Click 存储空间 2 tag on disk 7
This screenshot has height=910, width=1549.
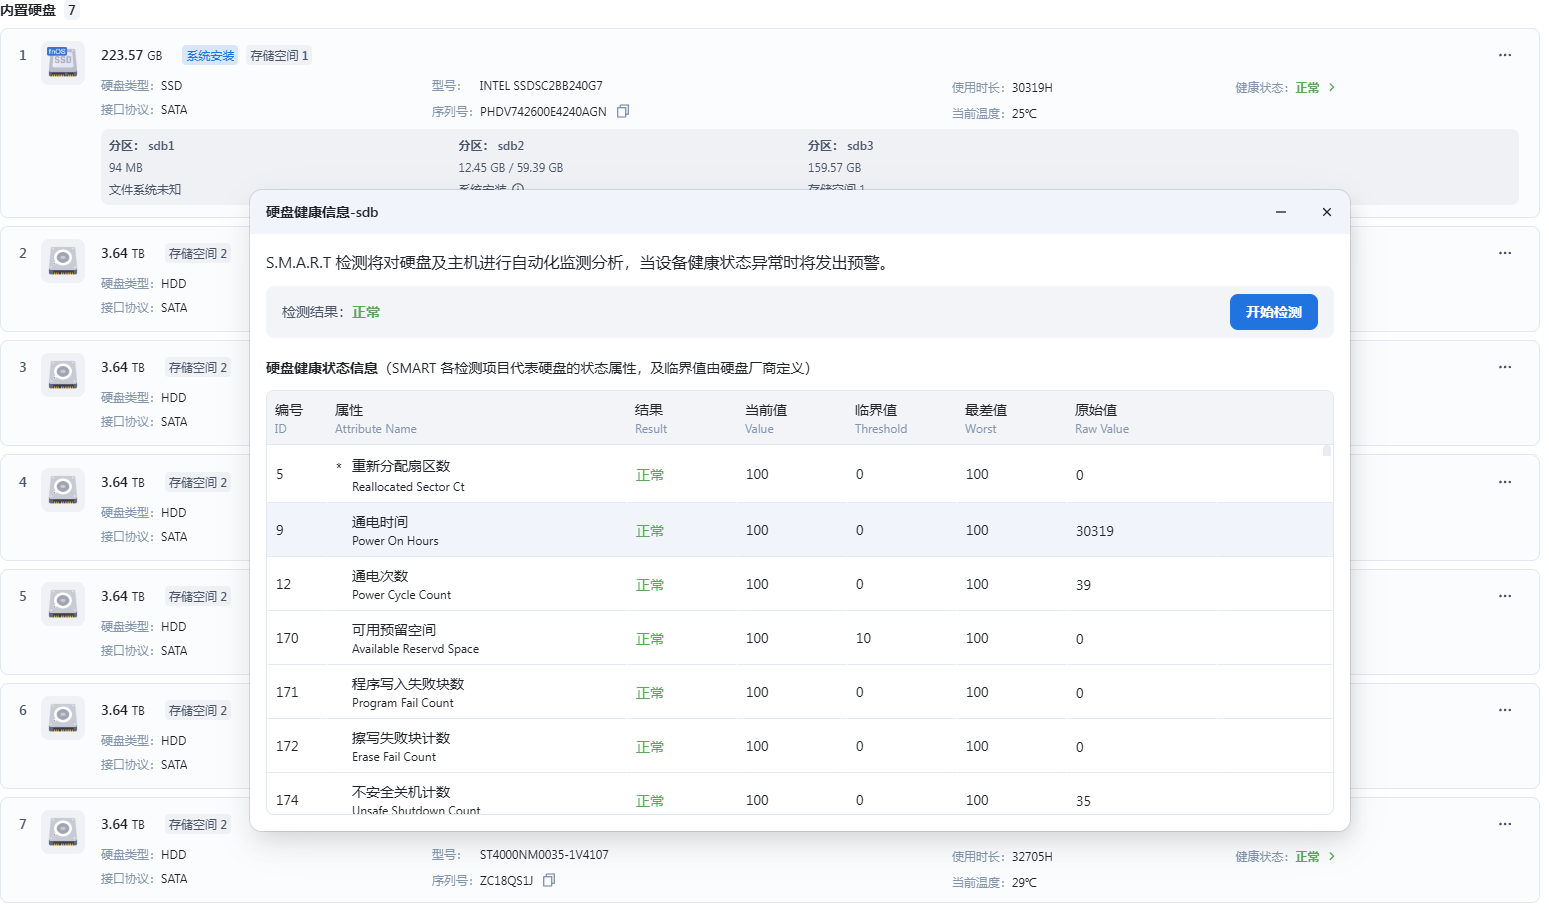coord(198,825)
